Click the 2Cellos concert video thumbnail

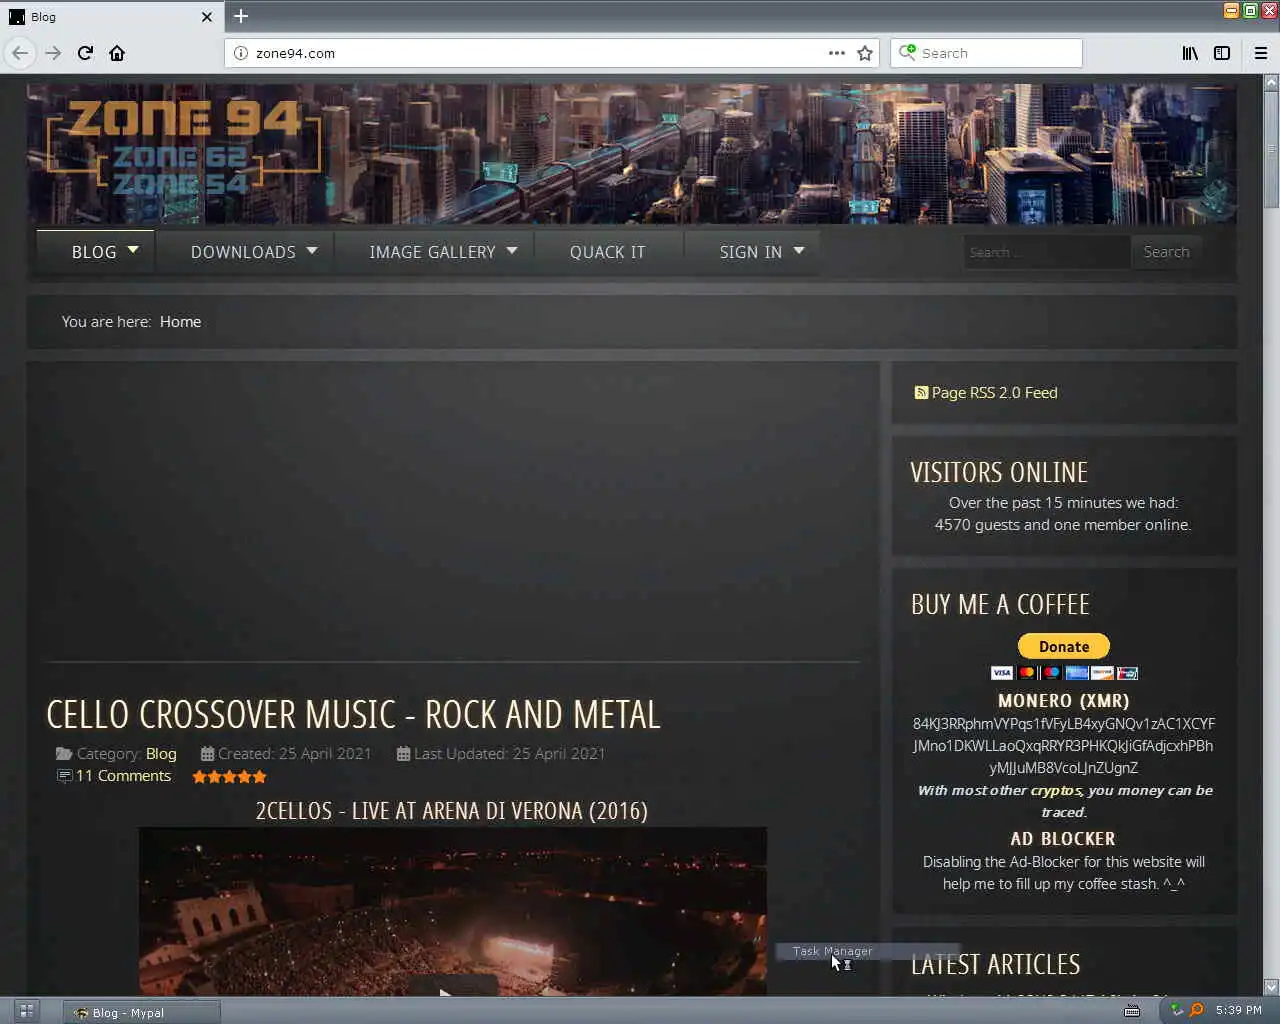452,911
